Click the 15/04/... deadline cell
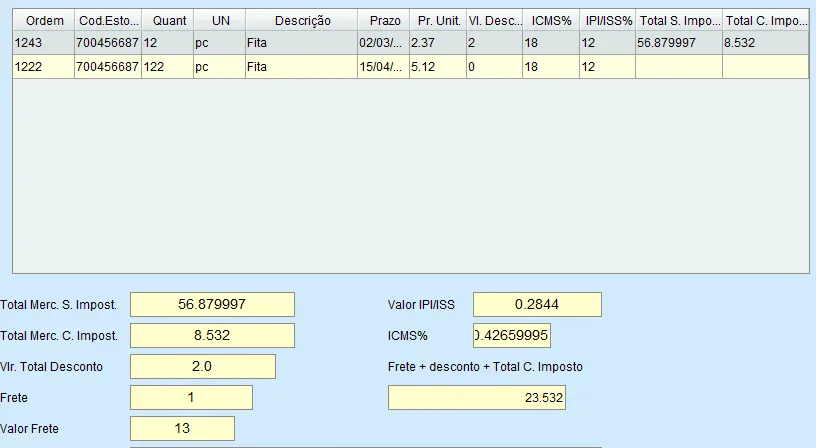816x448 pixels. tap(384, 67)
